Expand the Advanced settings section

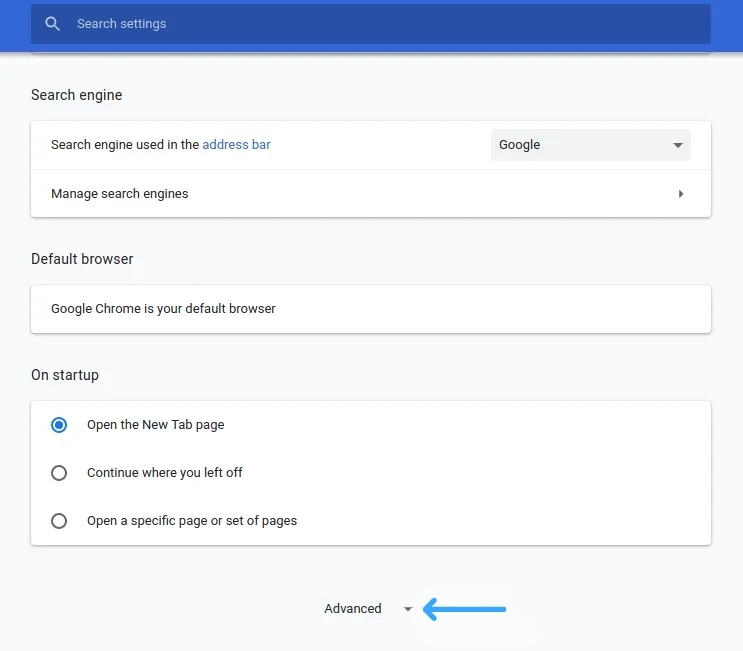pos(354,609)
